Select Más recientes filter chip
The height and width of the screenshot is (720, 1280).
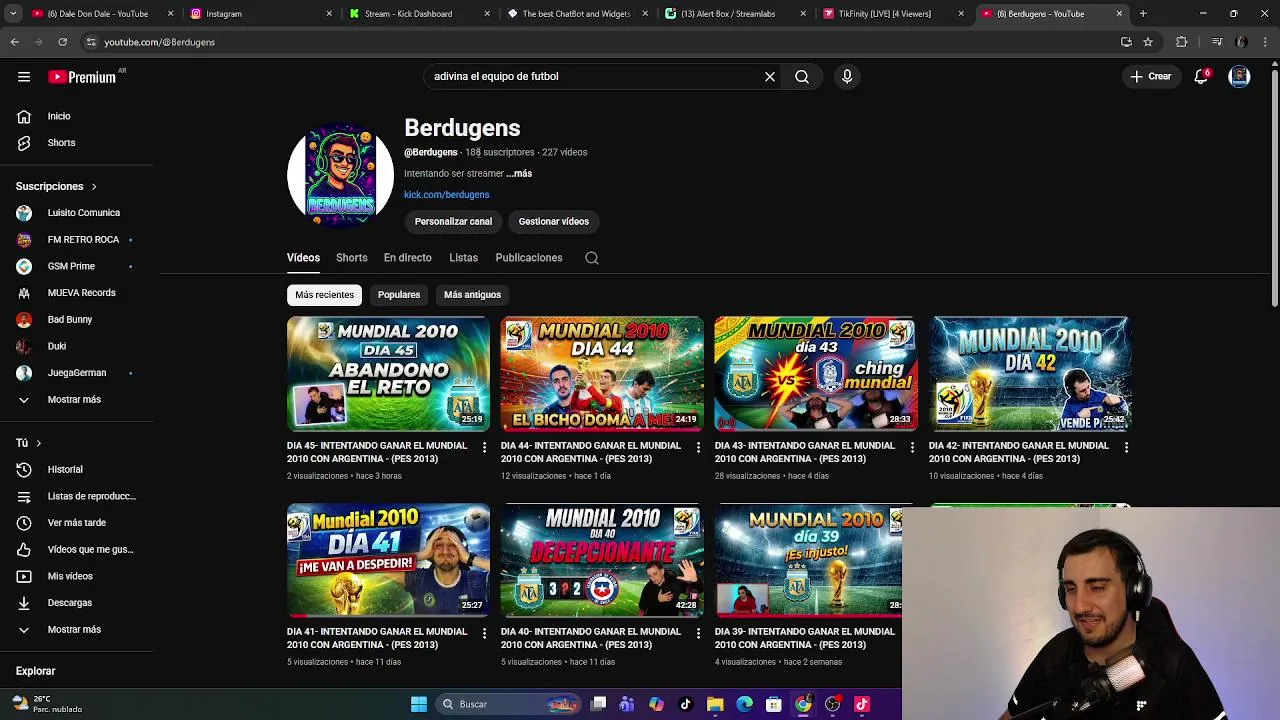(324, 295)
